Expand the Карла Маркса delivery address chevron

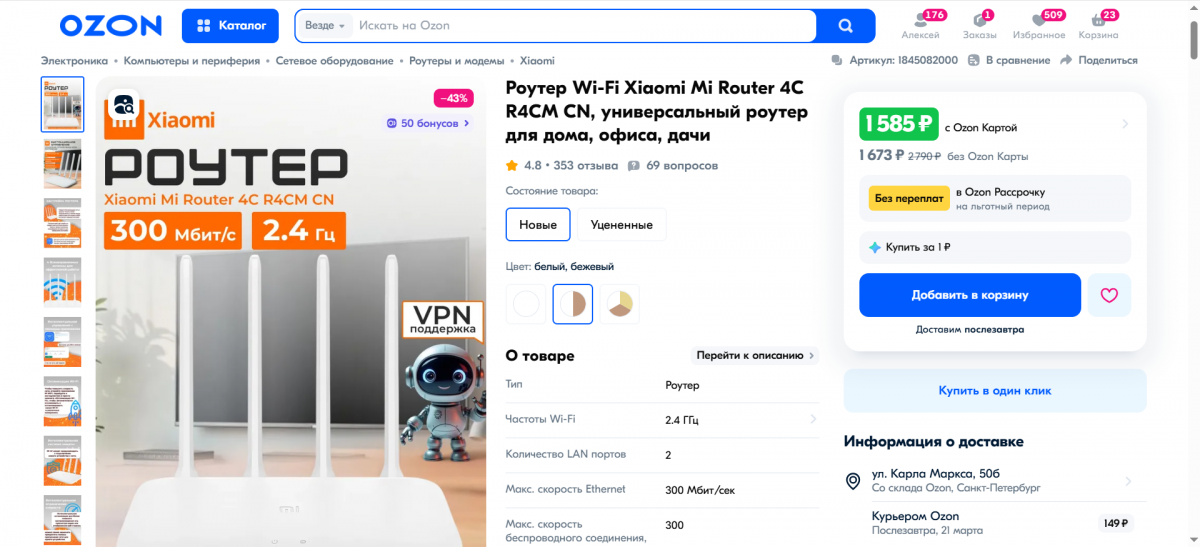click(x=1129, y=481)
